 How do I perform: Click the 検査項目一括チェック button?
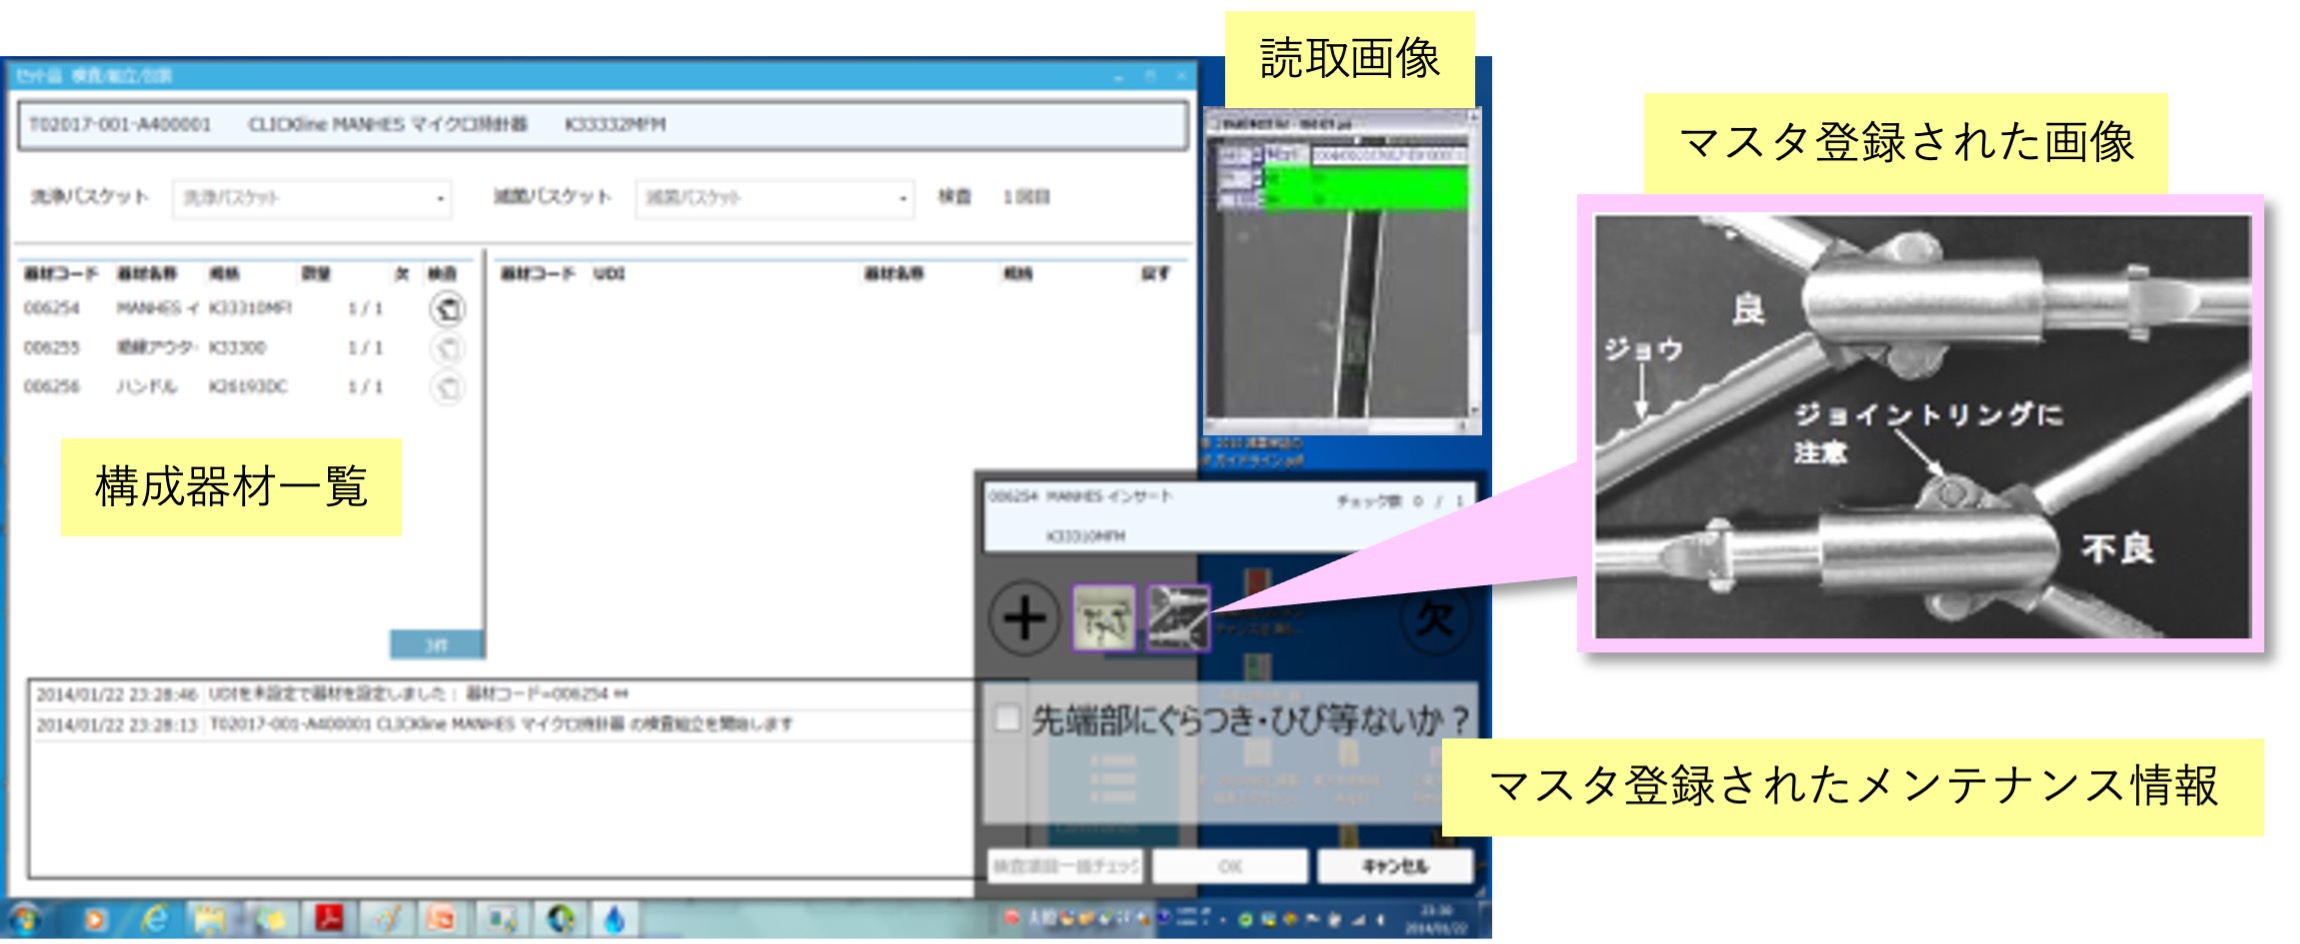tap(1066, 866)
